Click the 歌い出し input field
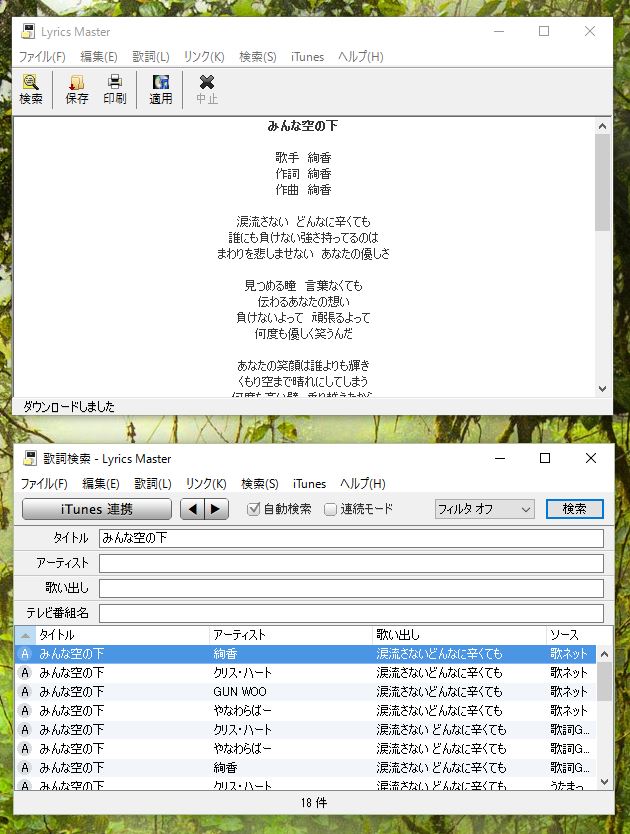The image size is (630, 834). (351, 588)
